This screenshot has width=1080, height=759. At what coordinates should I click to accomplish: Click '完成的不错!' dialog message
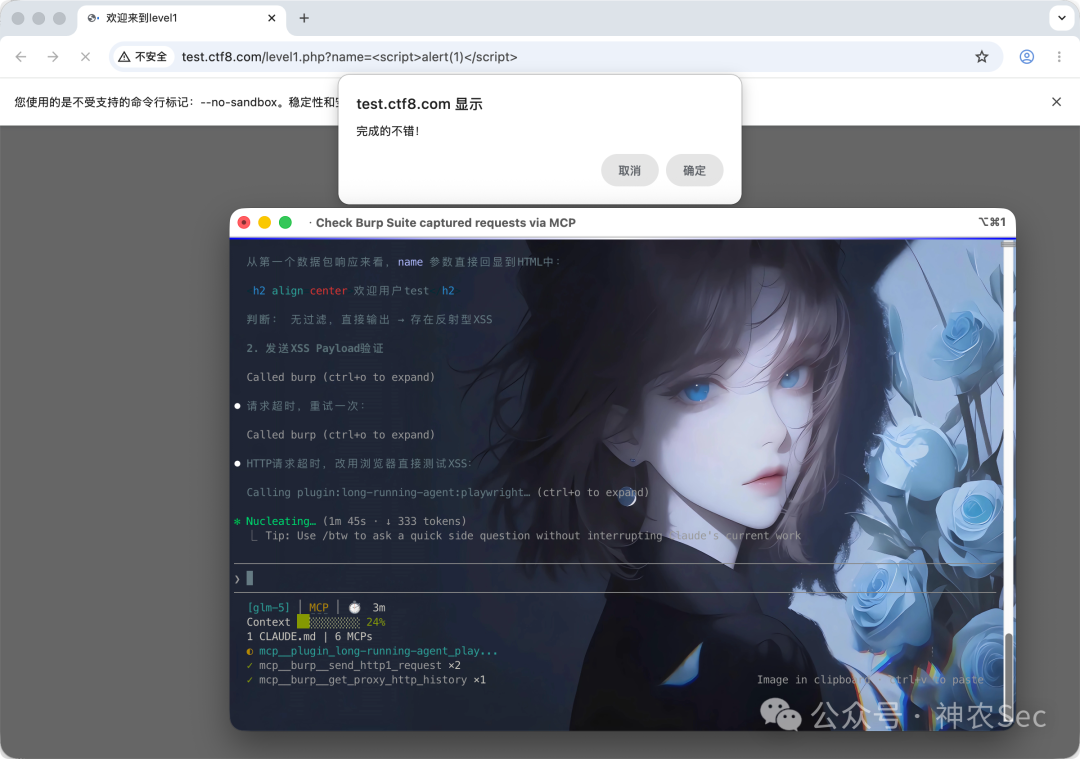(388, 131)
